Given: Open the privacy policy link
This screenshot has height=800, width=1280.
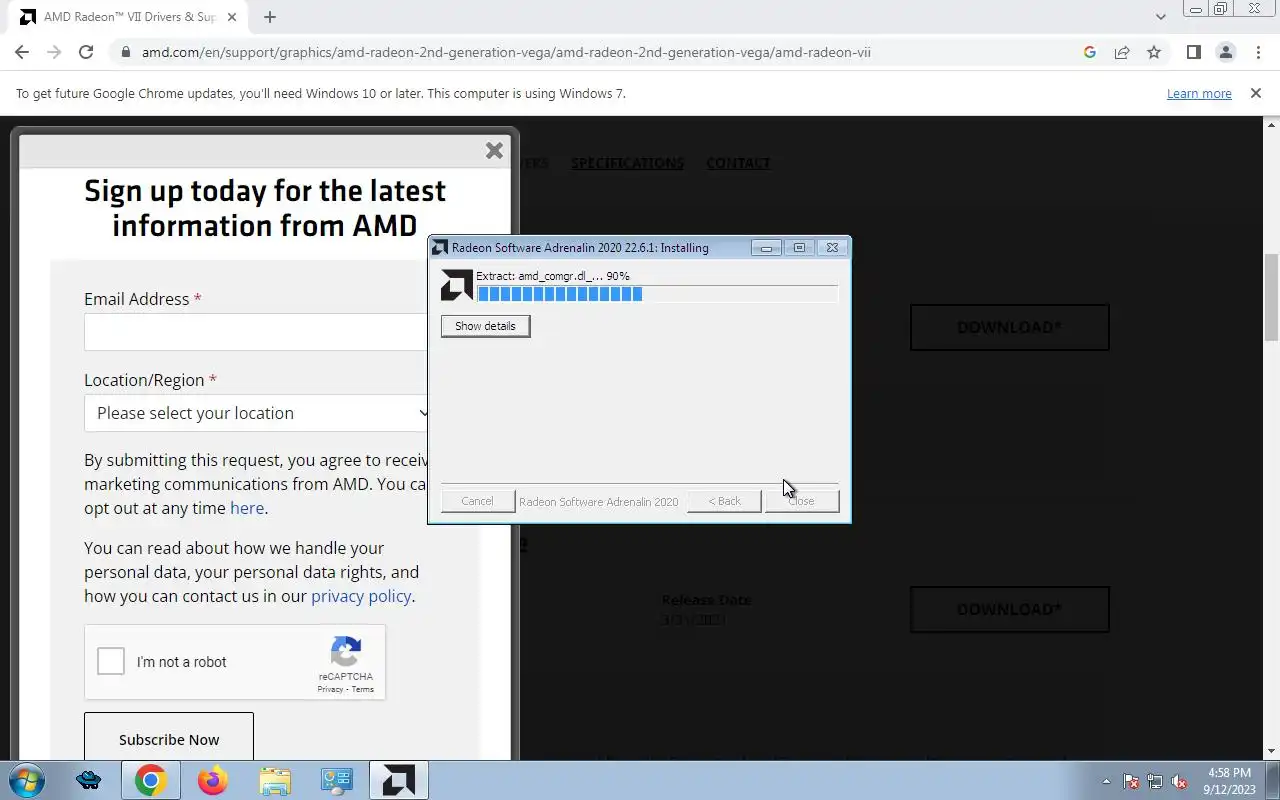Looking at the screenshot, I should pos(361,596).
